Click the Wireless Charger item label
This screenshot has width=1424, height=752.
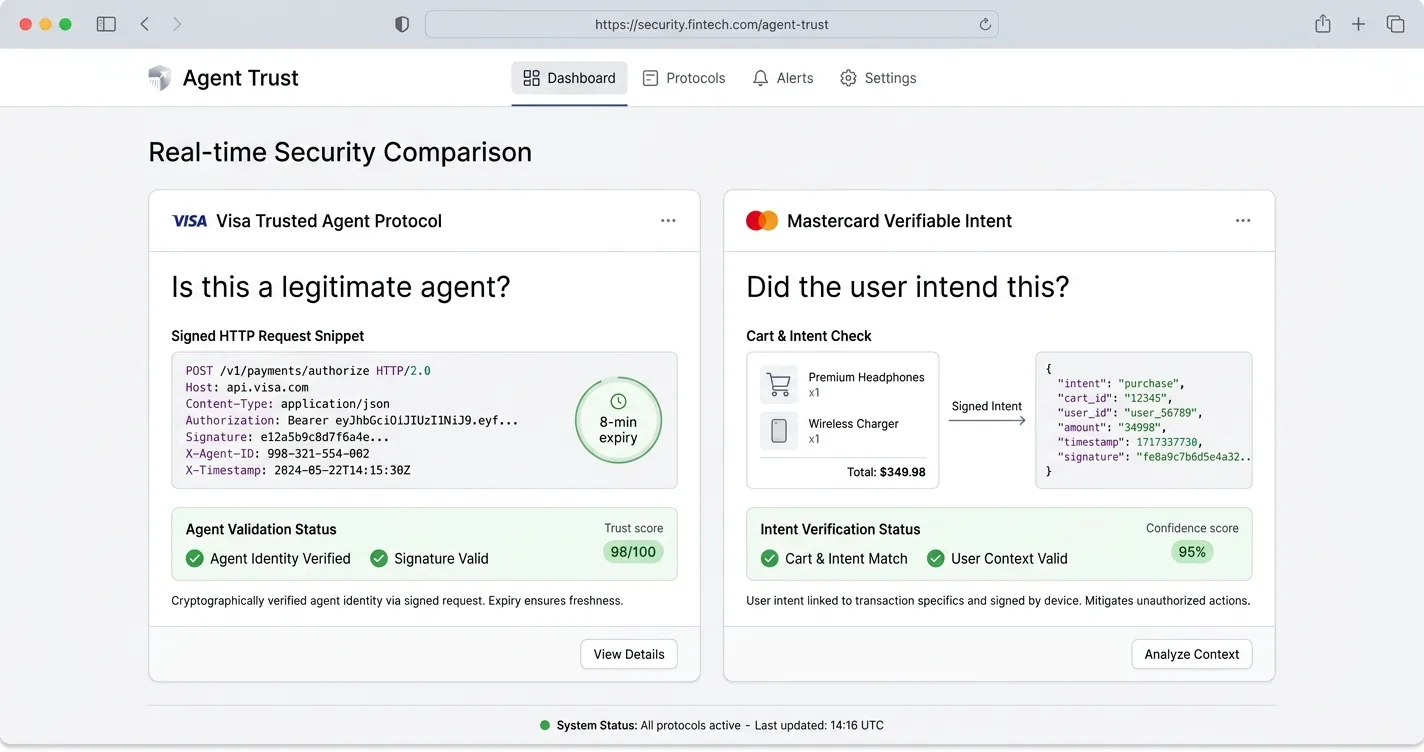coord(853,423)
